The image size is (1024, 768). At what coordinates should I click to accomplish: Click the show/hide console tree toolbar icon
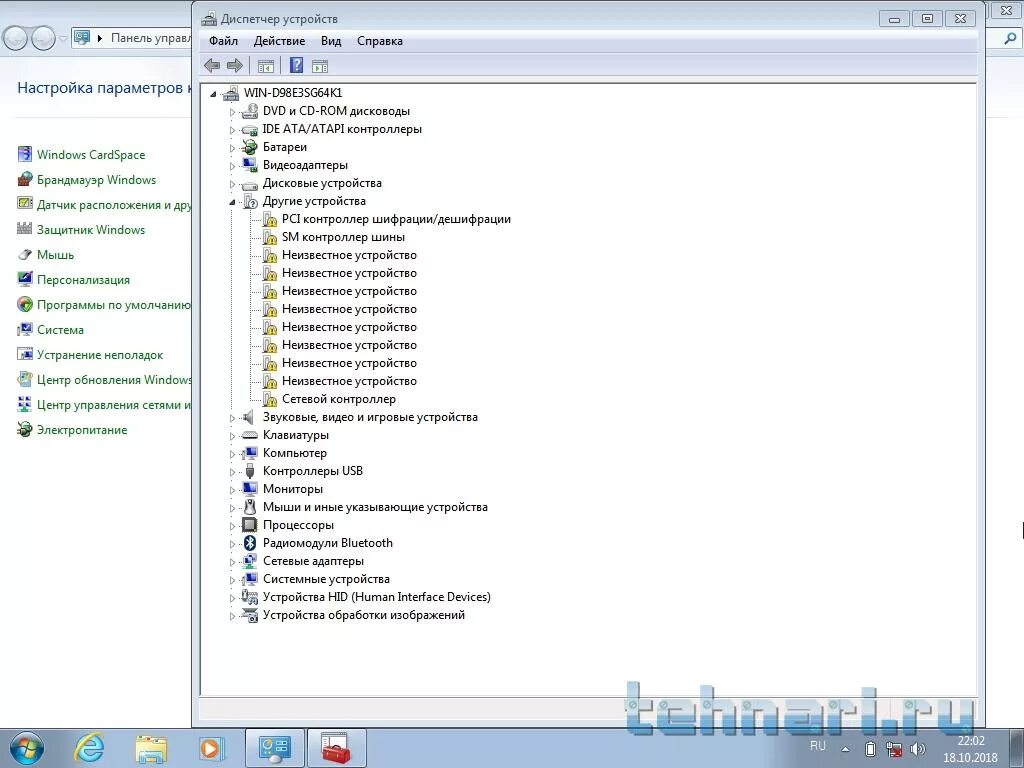coord(265,65)
